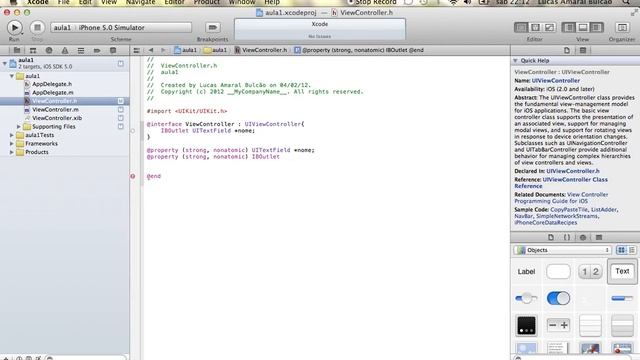This screenshot has width=640, height=360.
Task: Open CopyPasteTile sample code link
Action: tap(569, 209)
